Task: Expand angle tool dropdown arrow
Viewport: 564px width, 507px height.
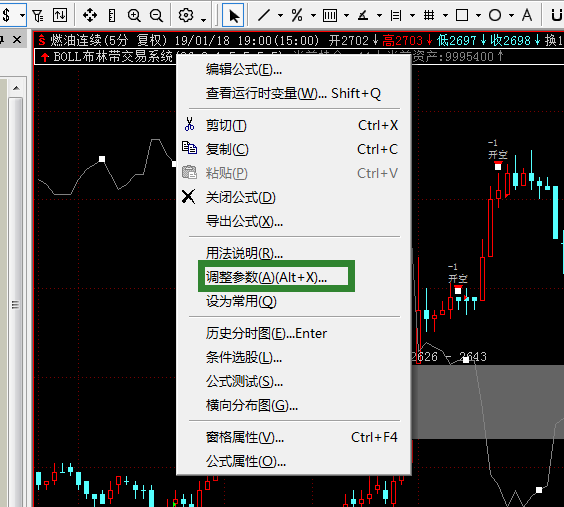Action: (x=379, y=16)
